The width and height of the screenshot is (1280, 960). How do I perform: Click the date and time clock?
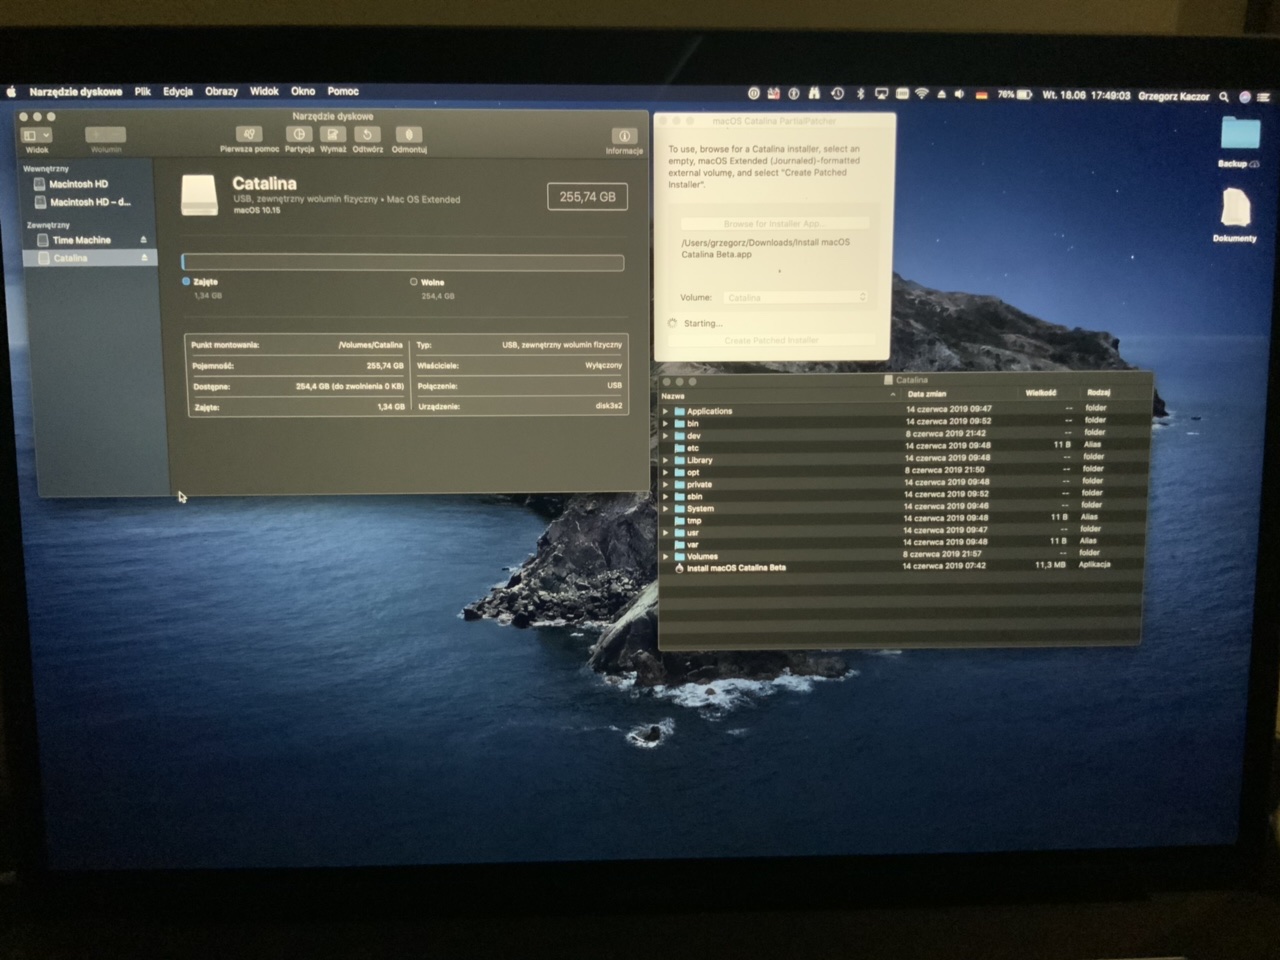[x=1086, y=96]
